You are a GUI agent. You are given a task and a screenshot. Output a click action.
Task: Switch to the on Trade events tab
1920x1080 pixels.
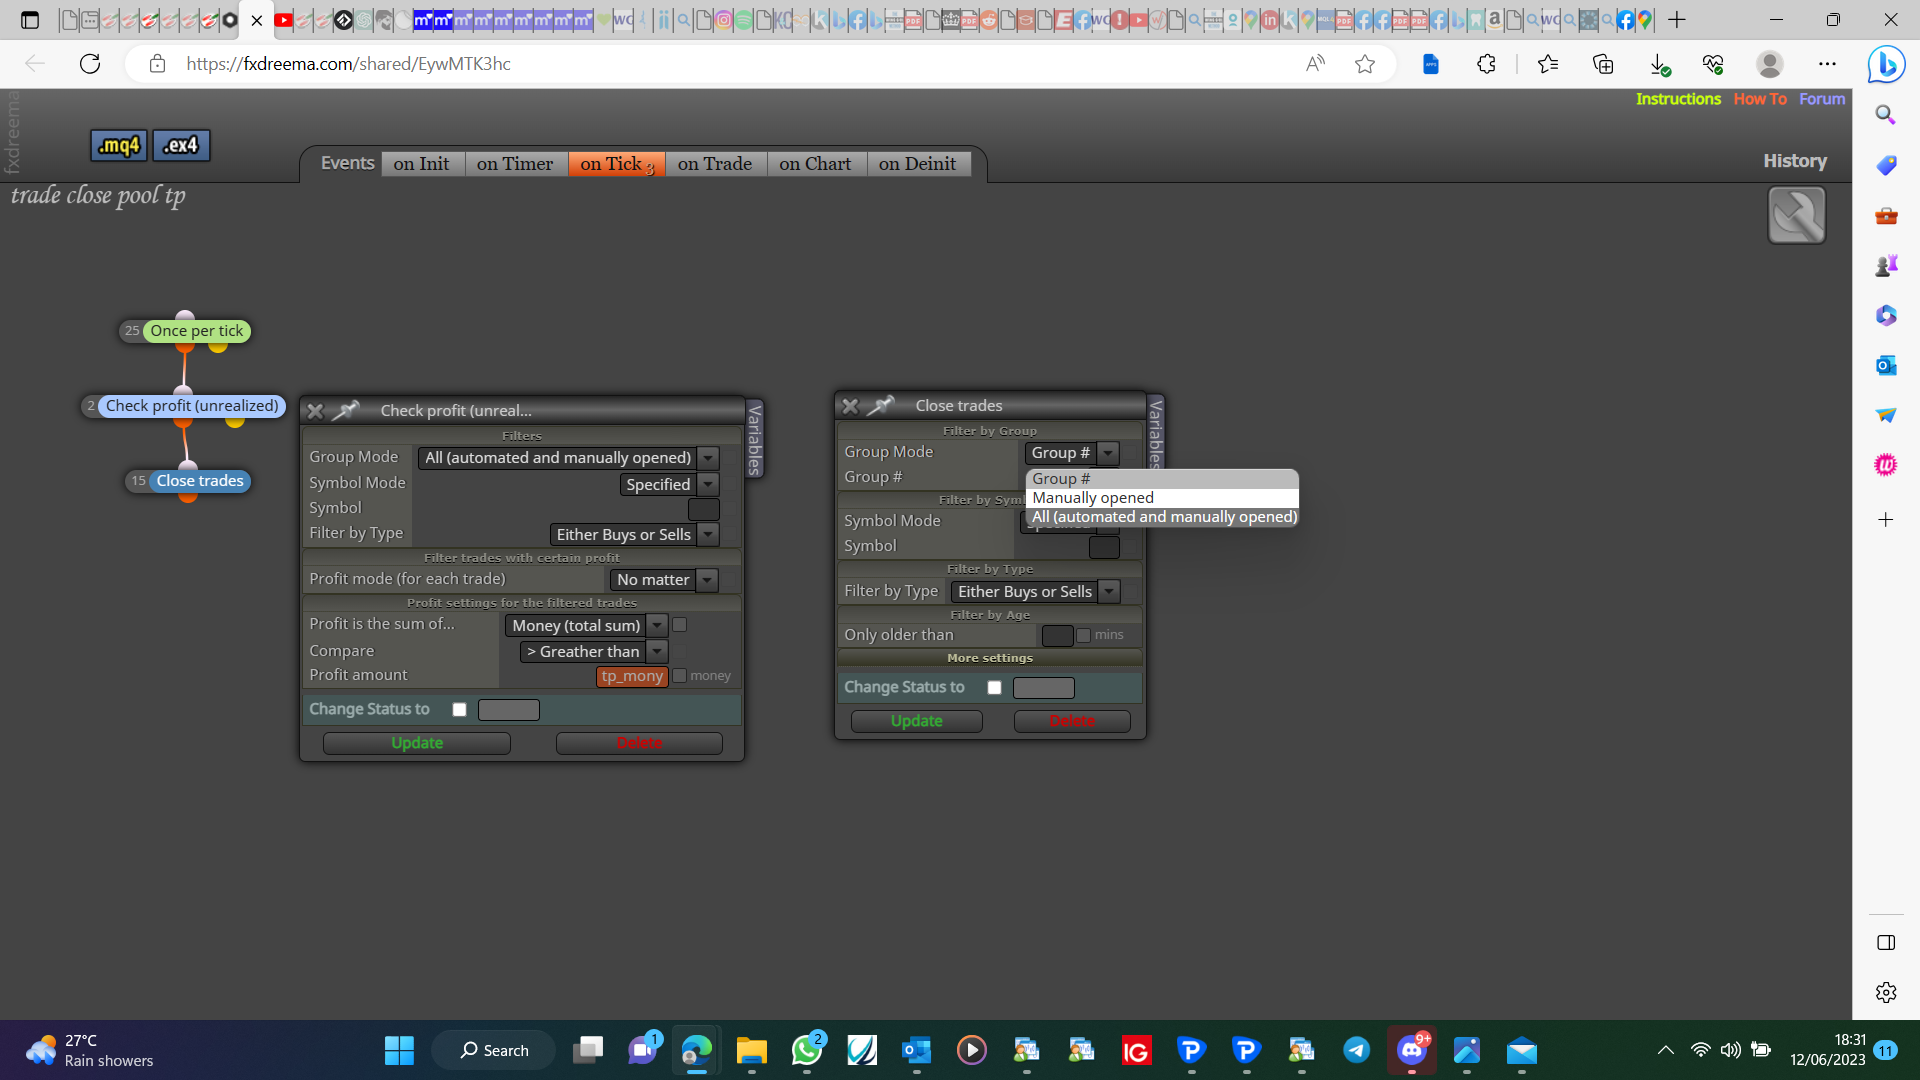pos(715,164)
